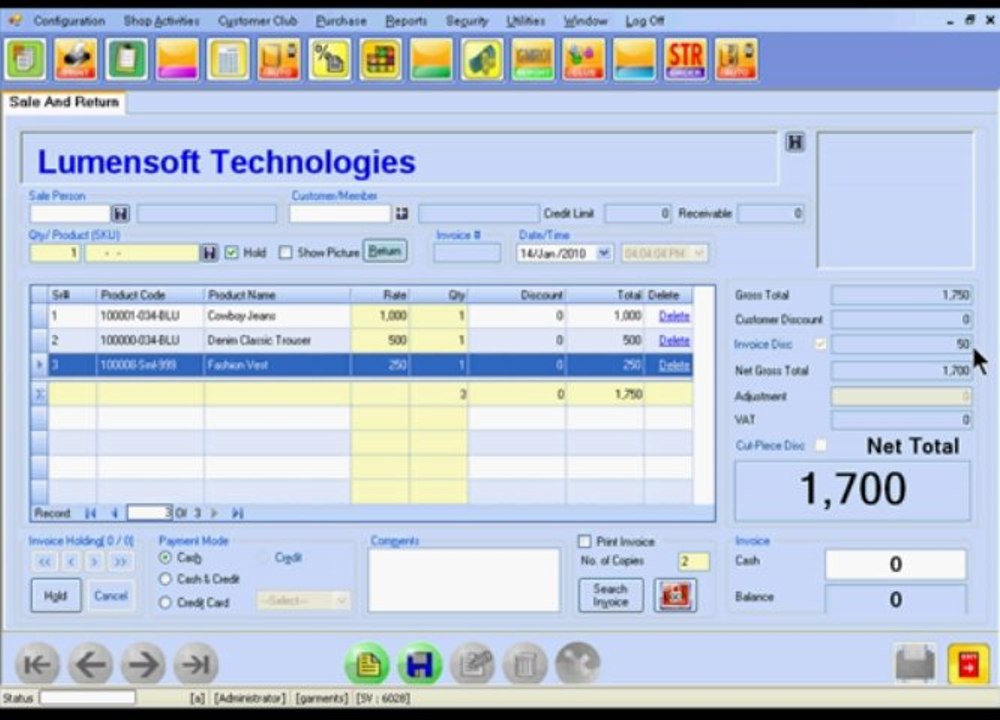The image size is (1000, 720).
Task: Check the Cut-Piece Disc checkbox
Action: pyautogui.click(x=821, y=445)
